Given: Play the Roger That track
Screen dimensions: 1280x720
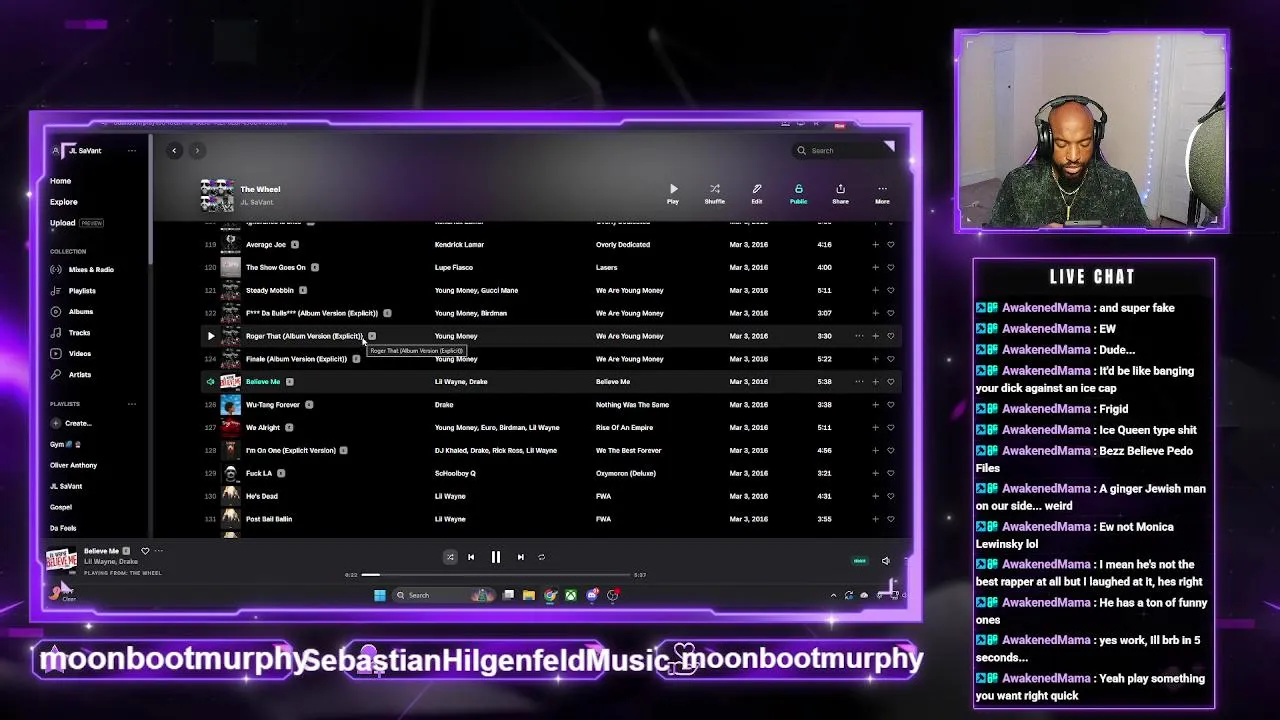Looking at the screenshot, I should coord(210,336).
